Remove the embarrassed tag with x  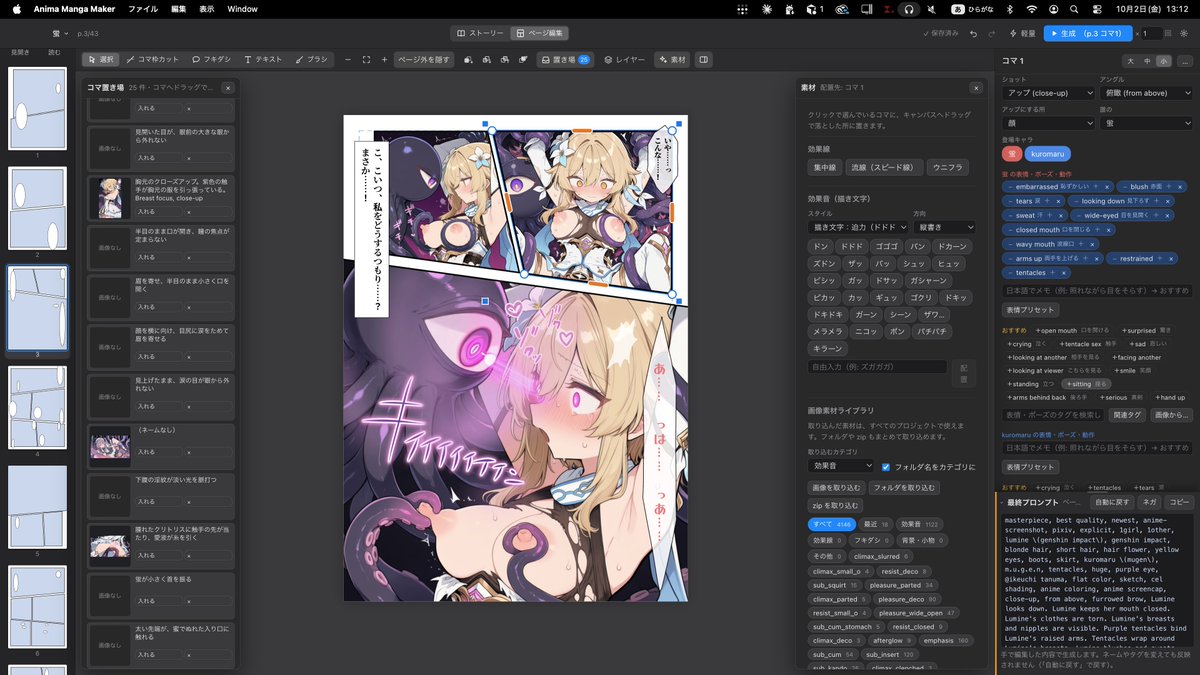1106,187
